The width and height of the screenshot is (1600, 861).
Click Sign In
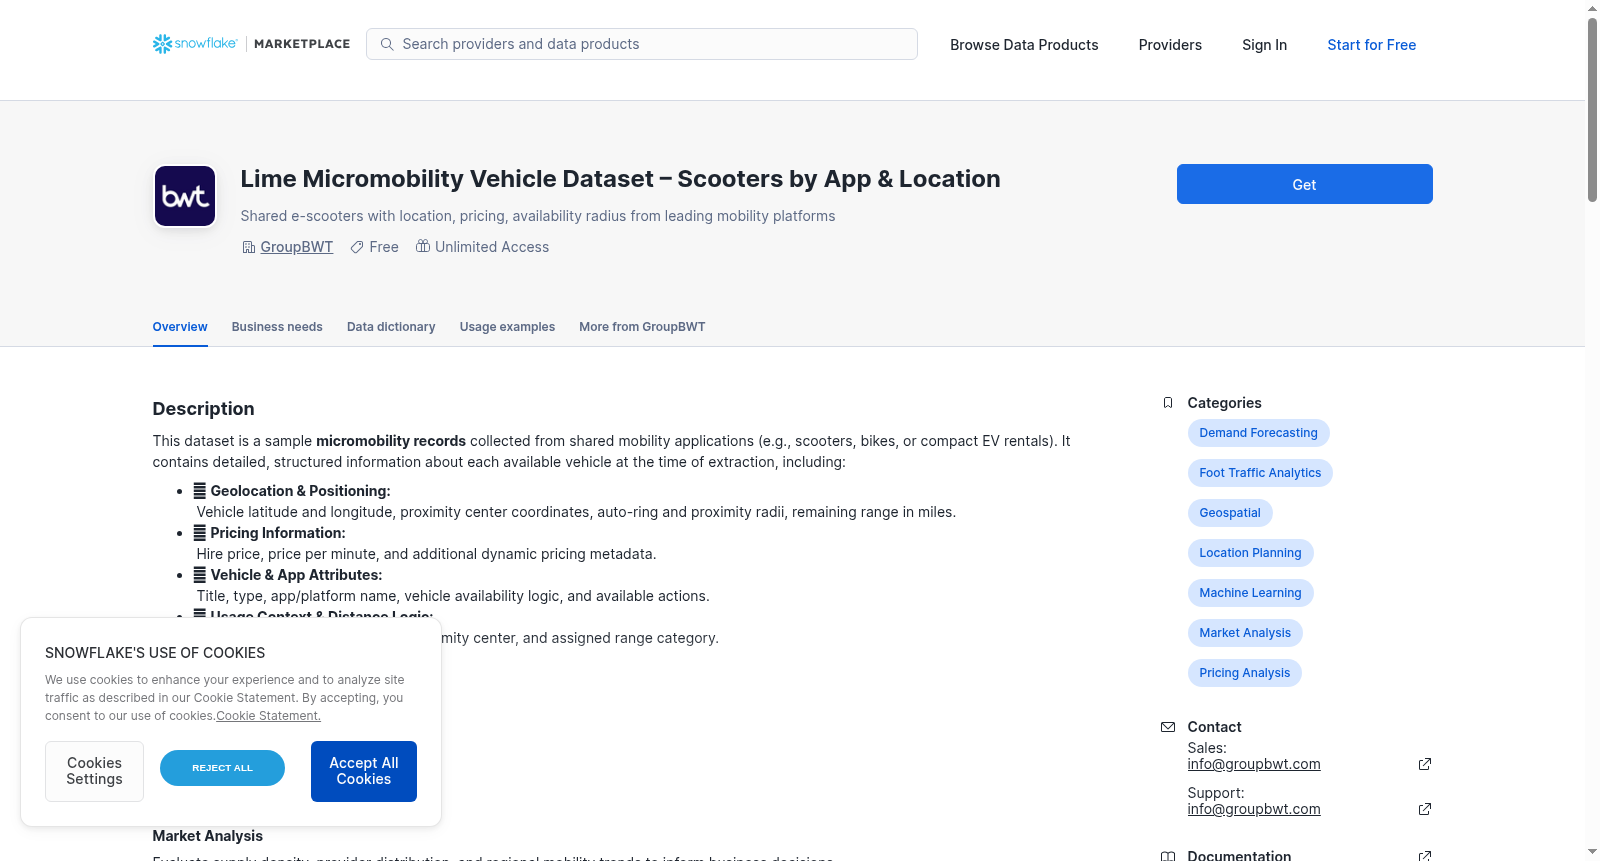[1264, 45]
